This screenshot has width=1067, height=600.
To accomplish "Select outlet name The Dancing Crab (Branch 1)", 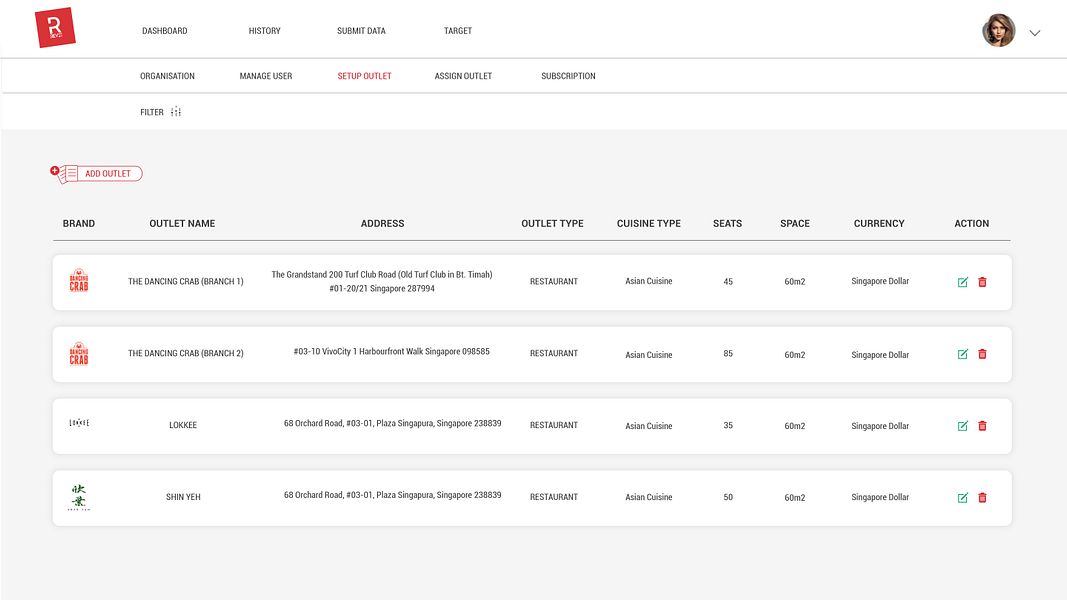I will tap(186, 282).
